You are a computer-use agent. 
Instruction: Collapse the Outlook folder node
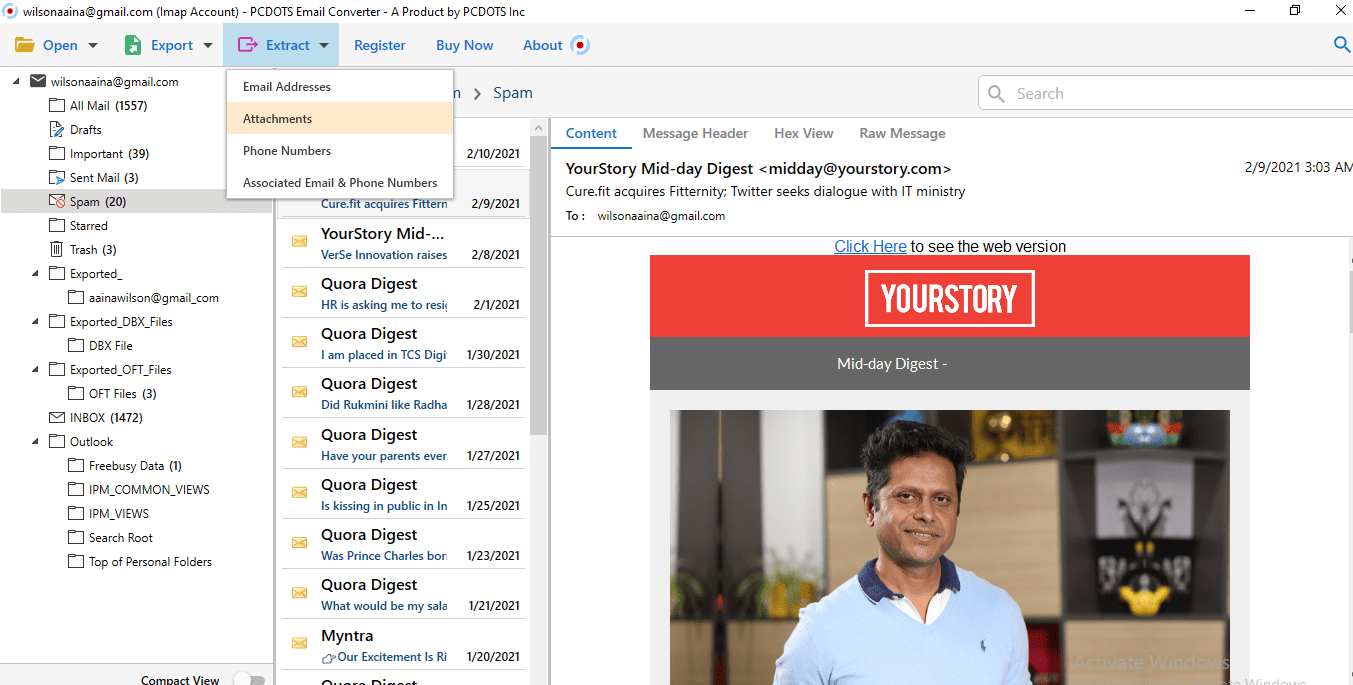(x=35, y=441)
